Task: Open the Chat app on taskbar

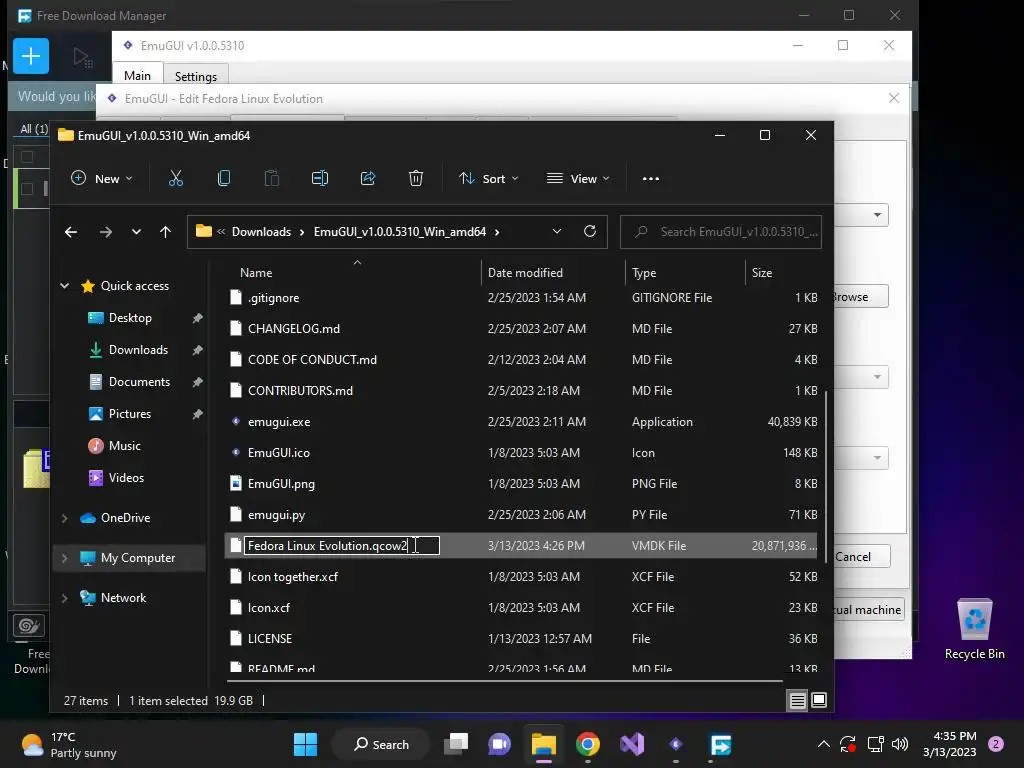Action: [x=500, y=744]
